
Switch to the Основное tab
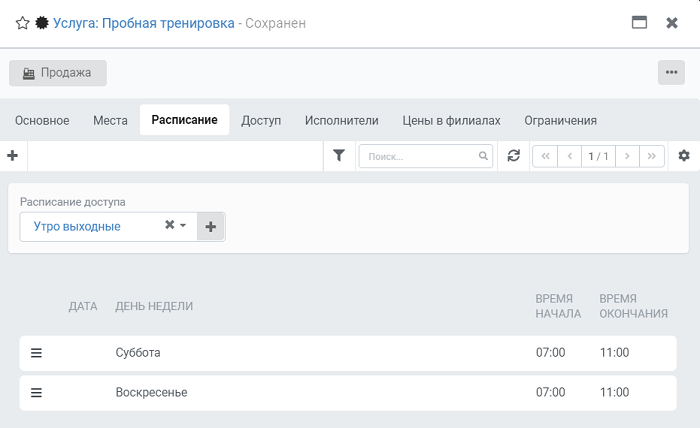(42, 121)
